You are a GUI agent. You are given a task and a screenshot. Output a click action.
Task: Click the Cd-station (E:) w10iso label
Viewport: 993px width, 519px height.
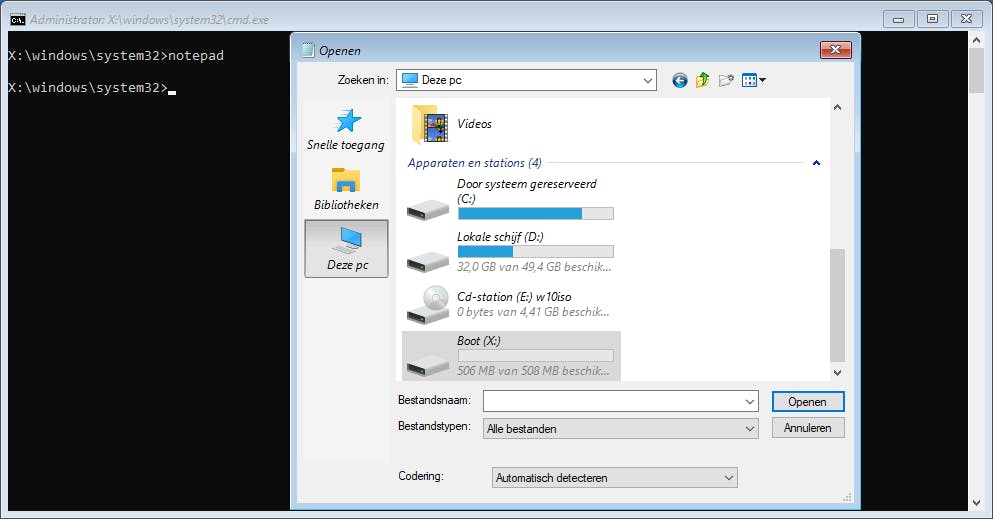(514, 297)
